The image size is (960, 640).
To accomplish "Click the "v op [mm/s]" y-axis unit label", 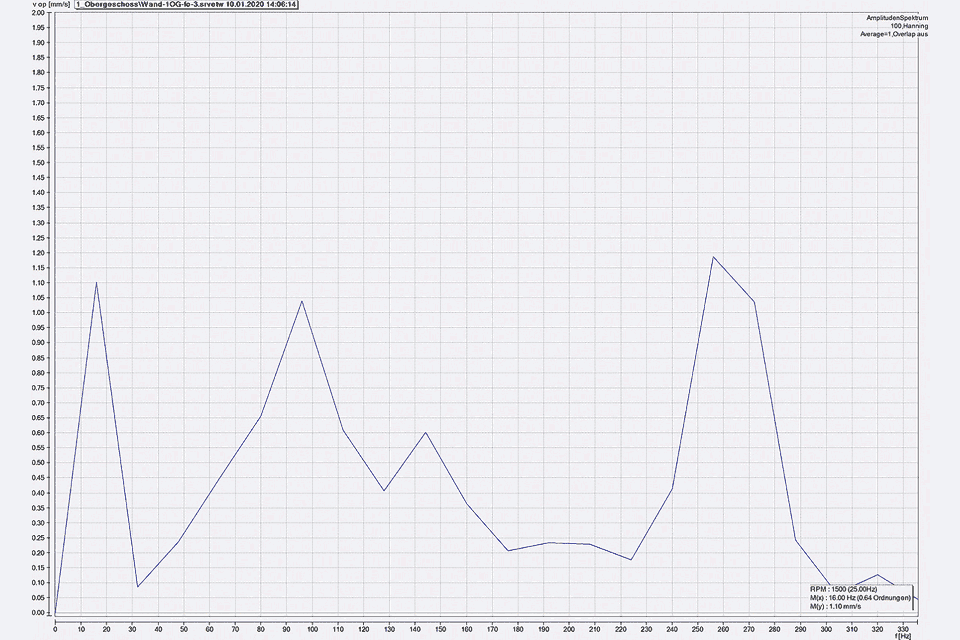I will [21, 5].
